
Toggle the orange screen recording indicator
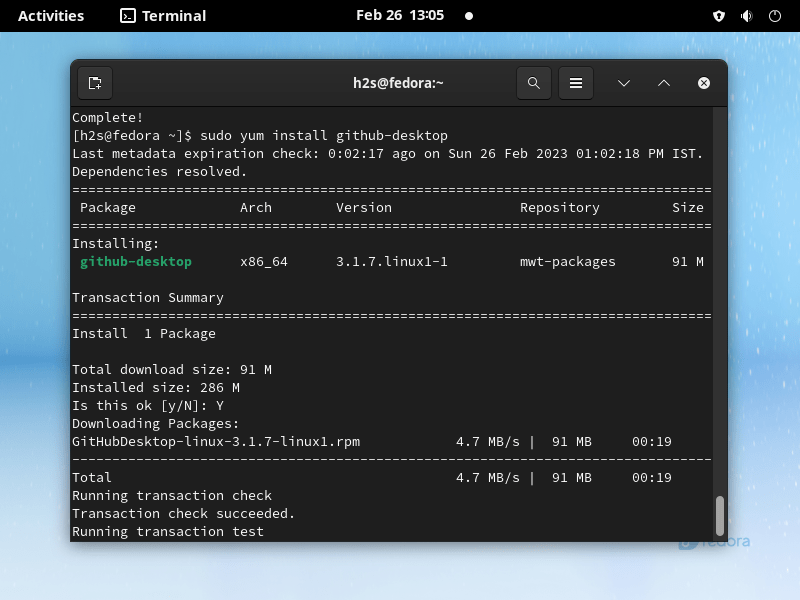click(x=468, y=15)
